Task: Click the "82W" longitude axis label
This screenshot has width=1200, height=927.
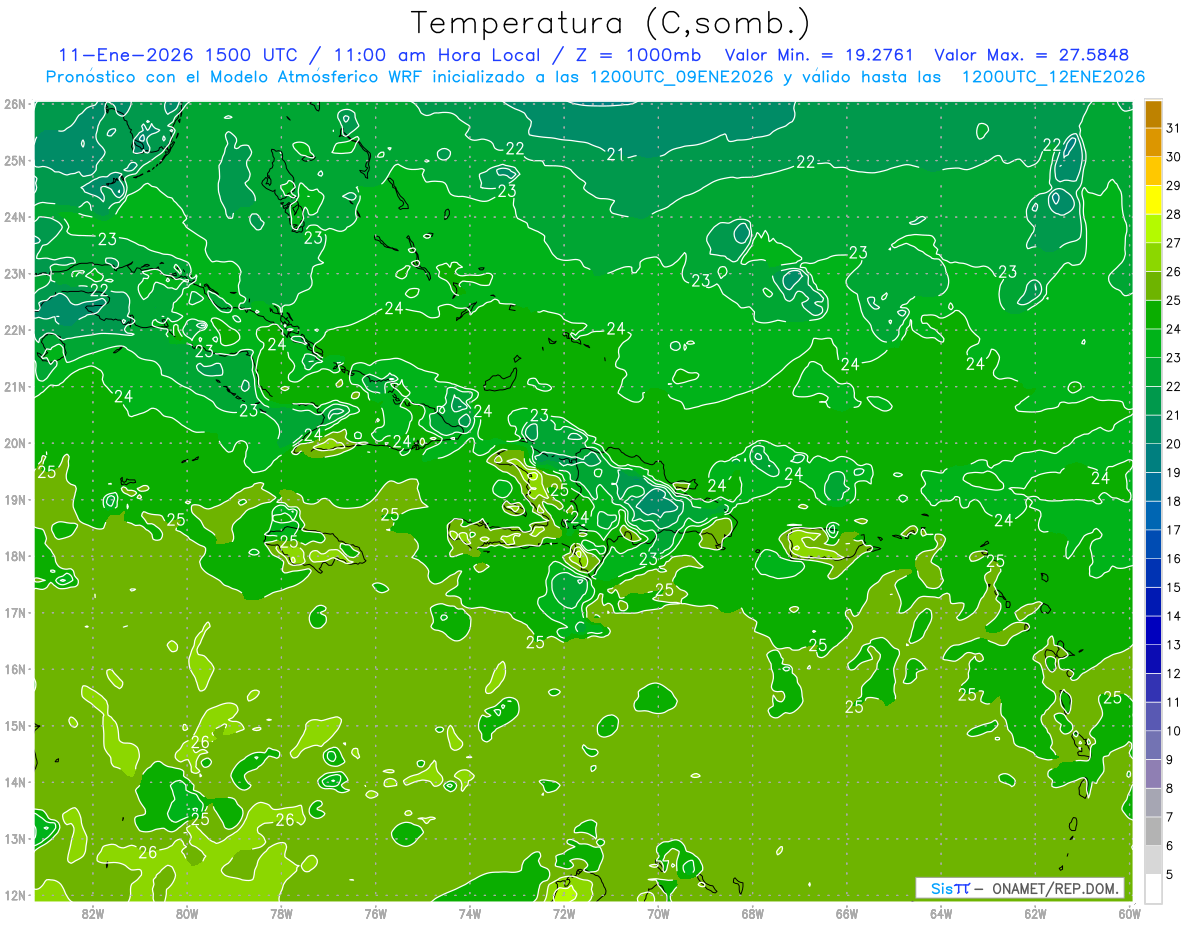Action: click(x=93, y=913)
